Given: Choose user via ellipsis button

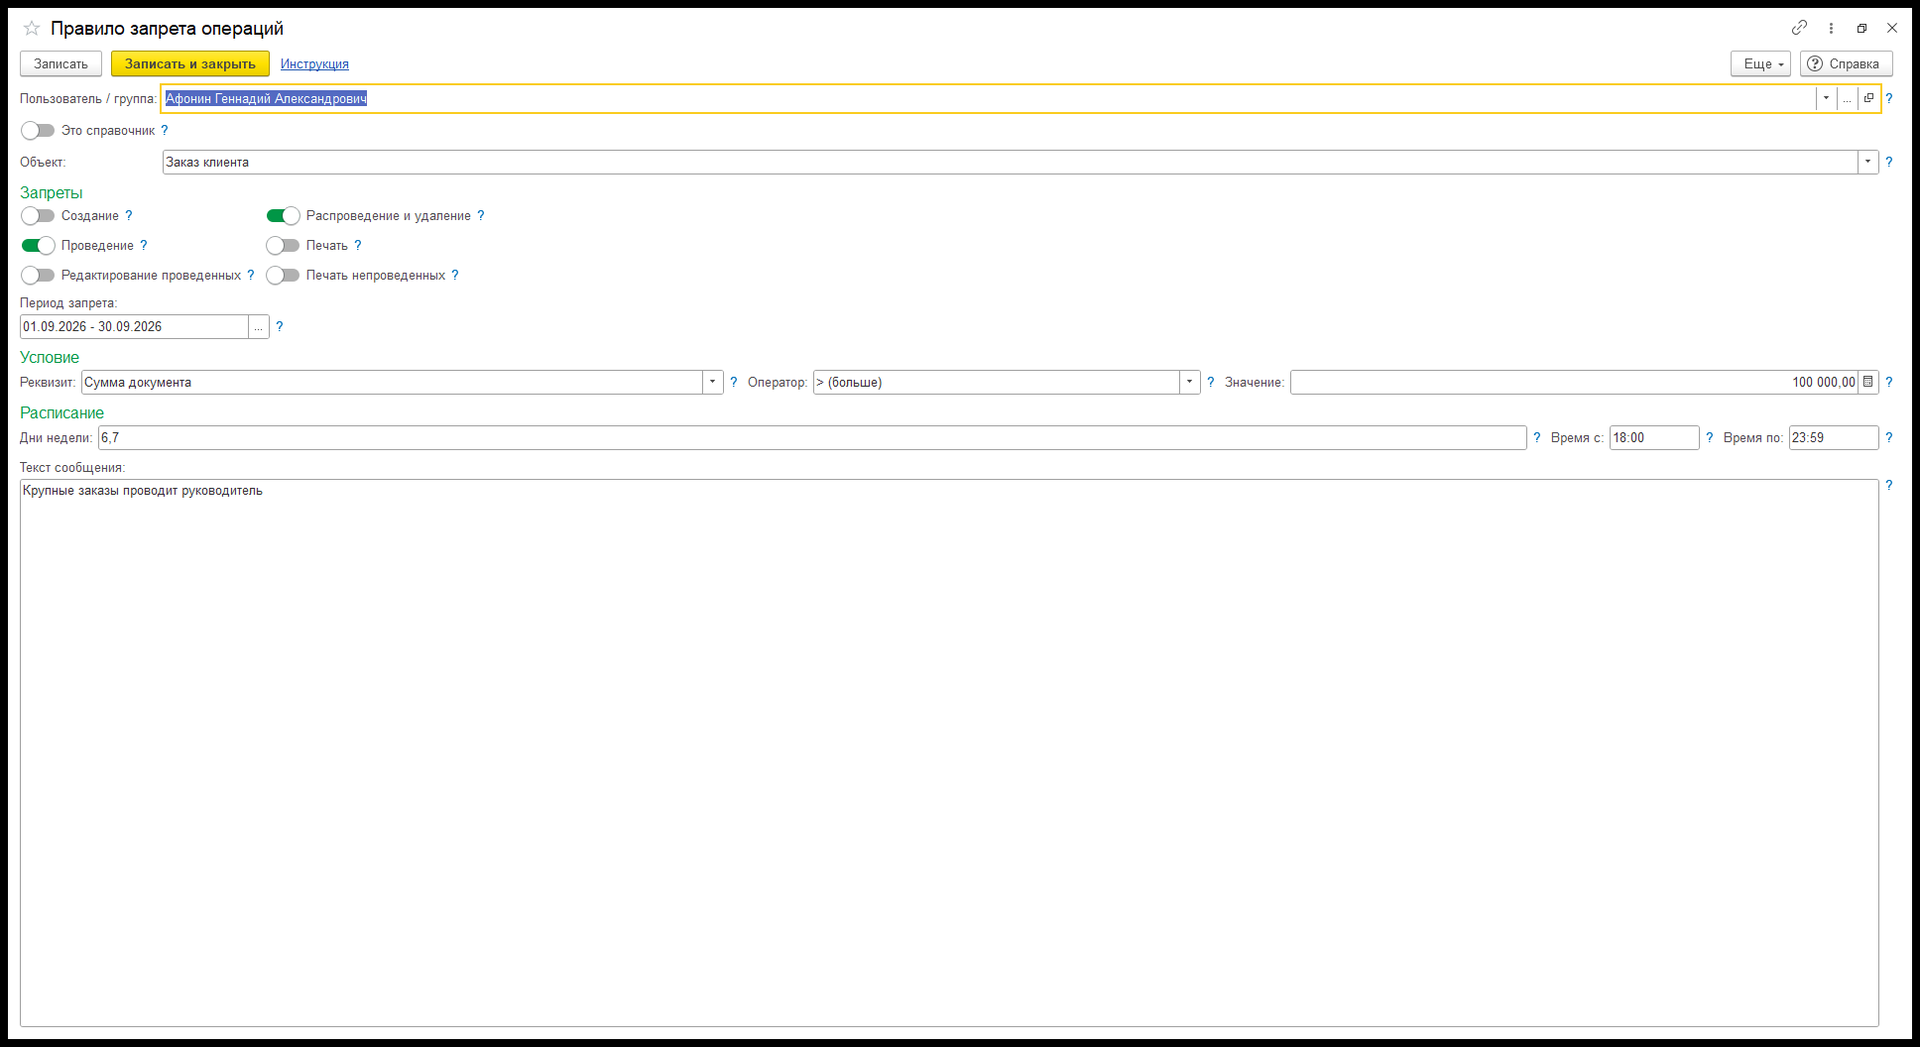Looking at the screenshot, I should (1847, 98).
